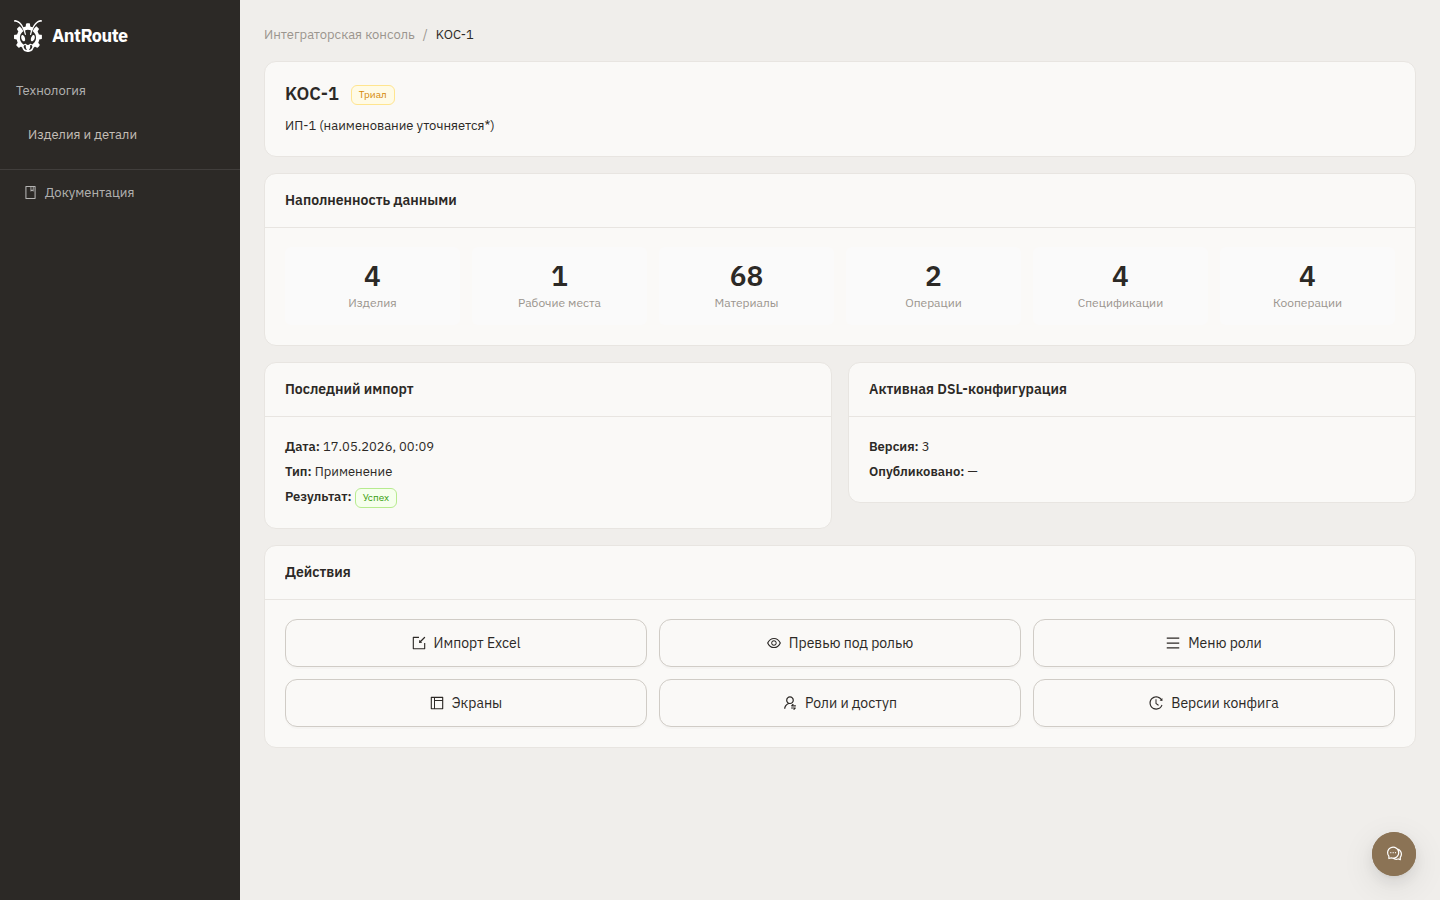Open Роли и доступ settings
This screenshot has width=1440, height=900.
840,703
